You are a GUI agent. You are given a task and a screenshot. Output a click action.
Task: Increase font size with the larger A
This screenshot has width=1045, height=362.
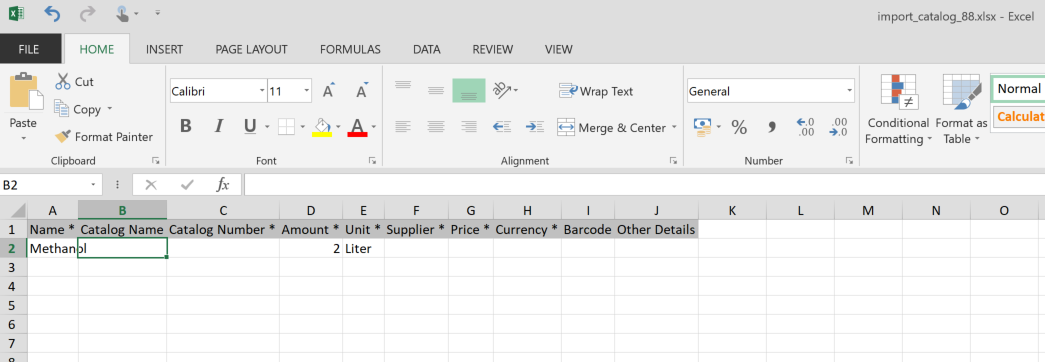pos(329,91)
